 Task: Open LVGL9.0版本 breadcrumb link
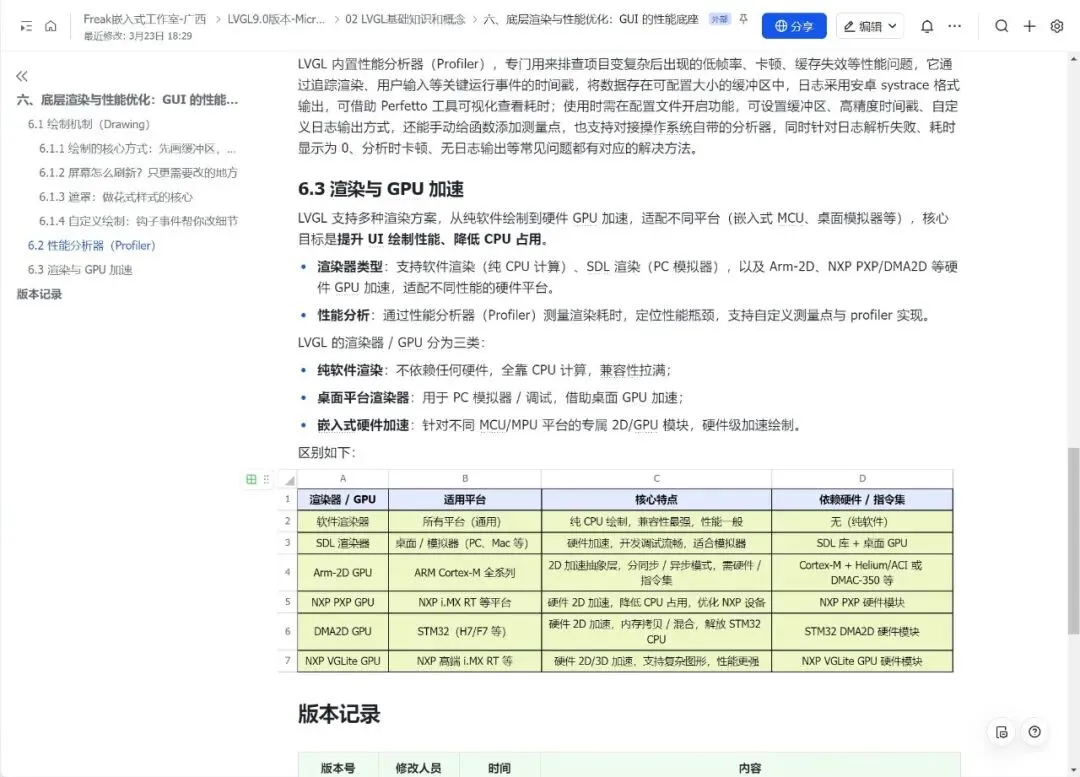point(276,19)
